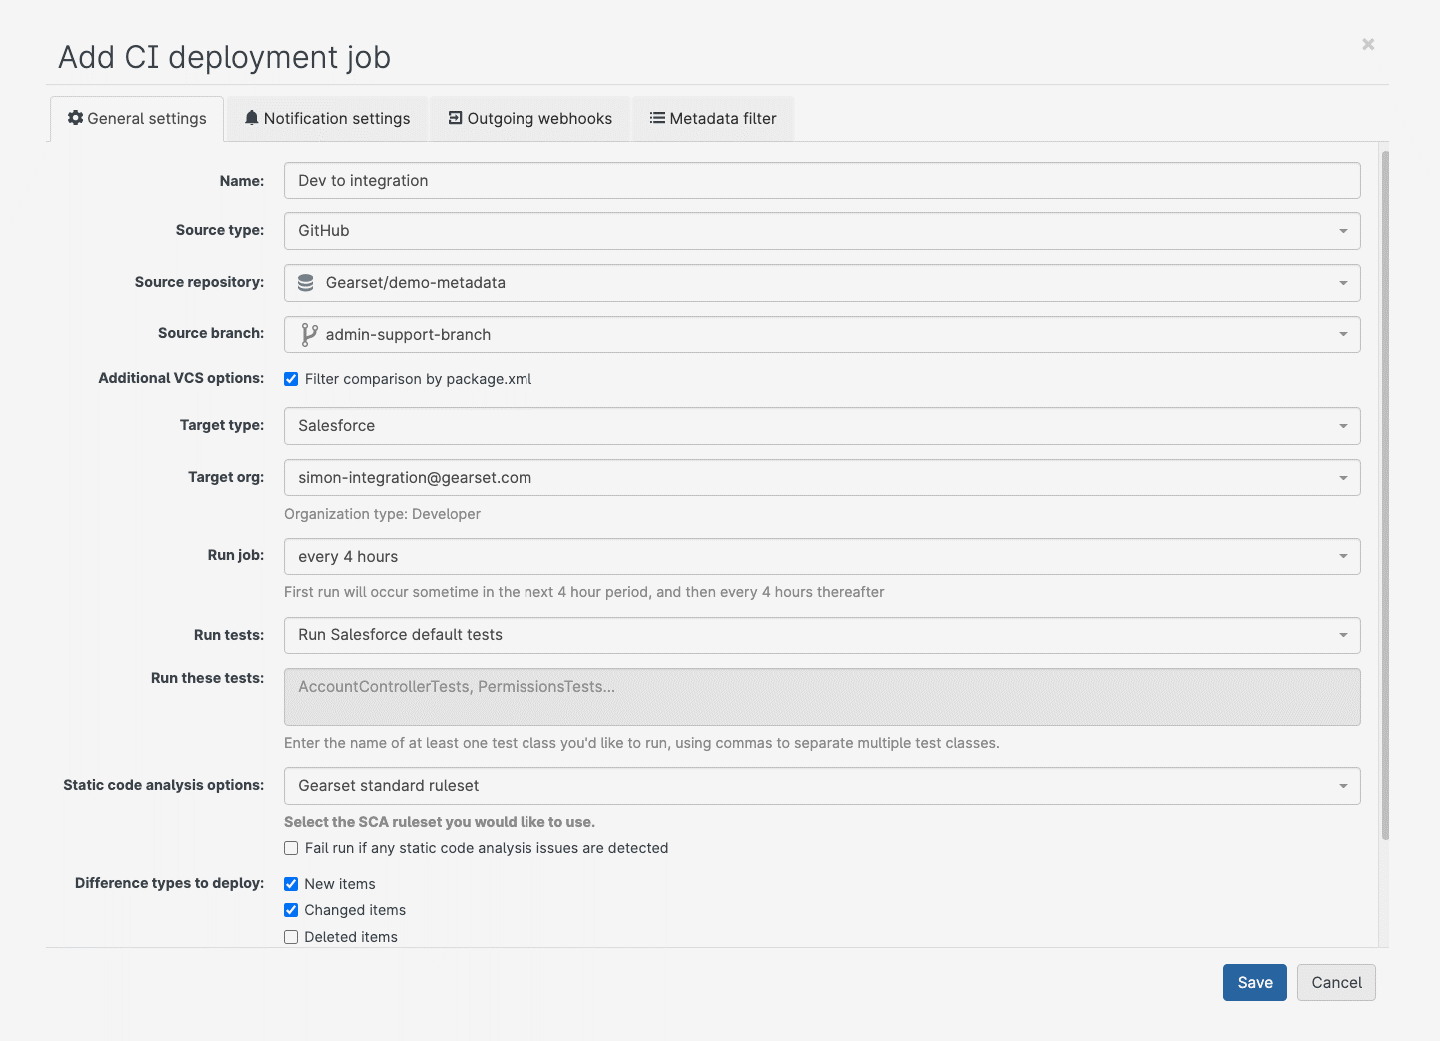Switch to the Metadata filter tab

point(713,119)
